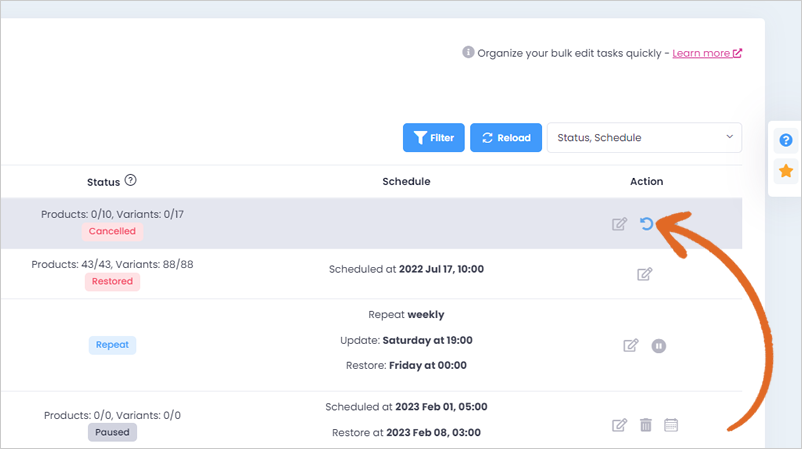Viewport: 802px width, 449px height.
Task: Open the Filter button
Action: tap(434, 138)
